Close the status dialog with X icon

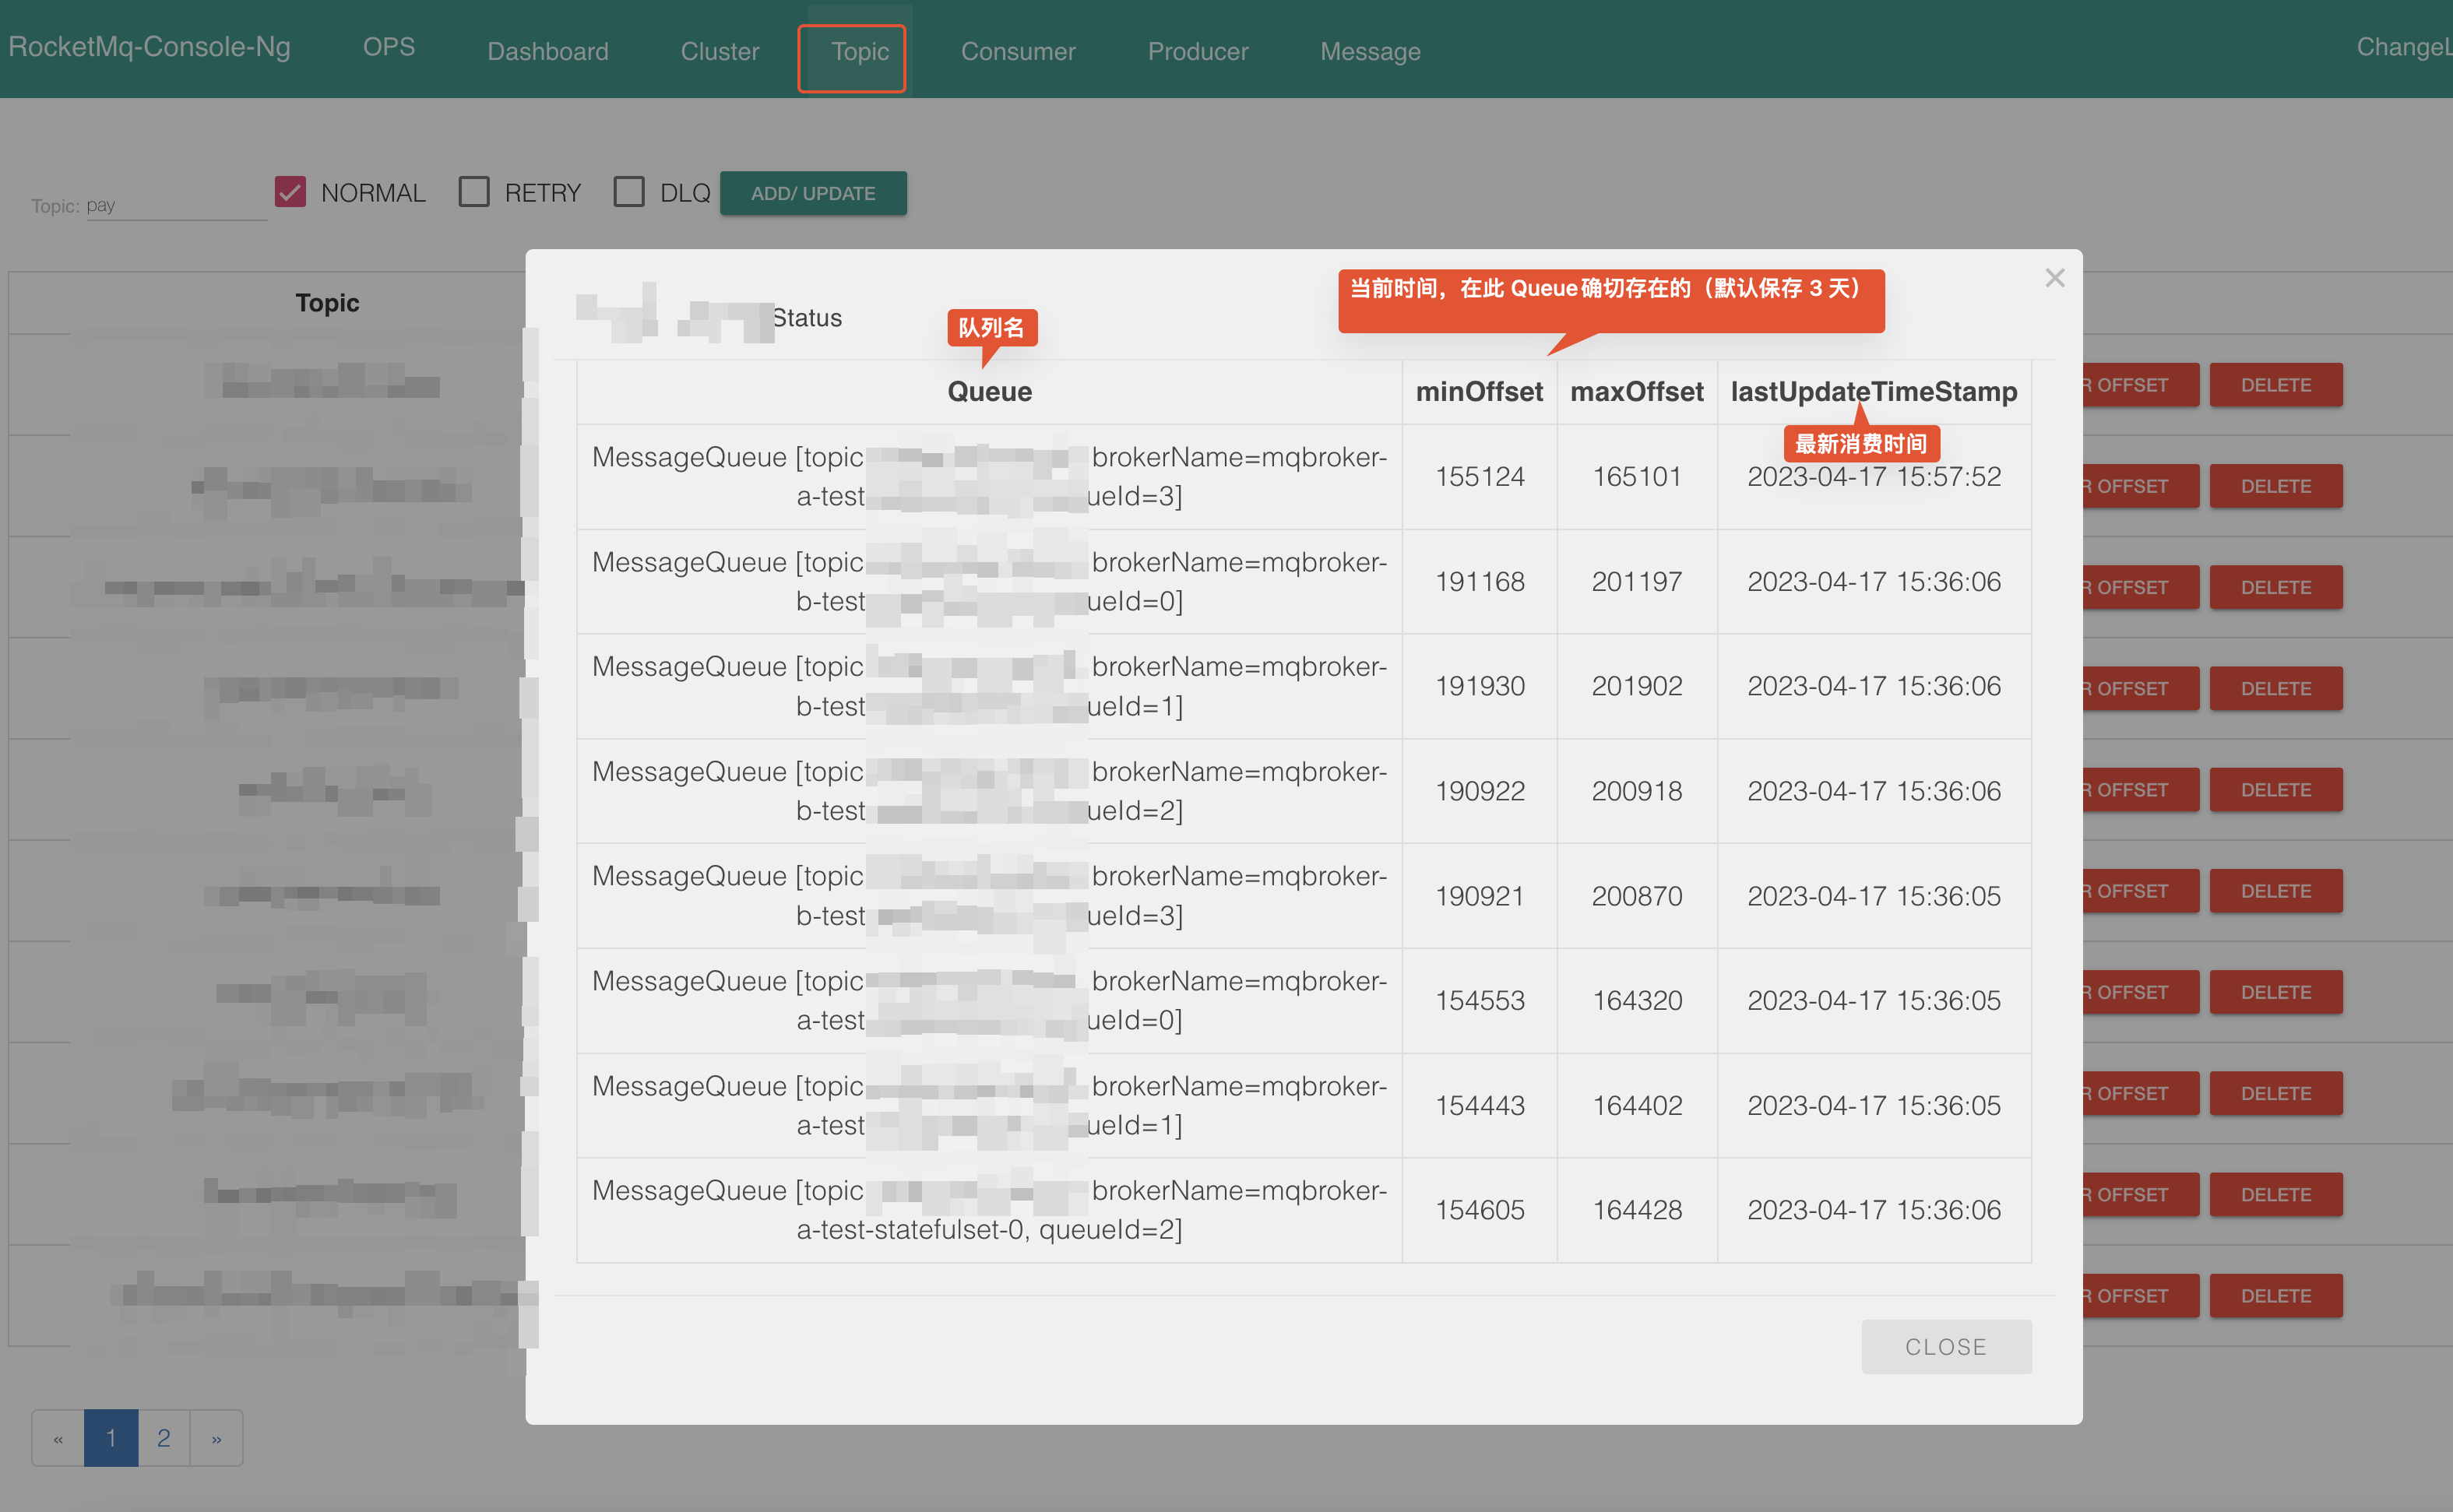2054,278
